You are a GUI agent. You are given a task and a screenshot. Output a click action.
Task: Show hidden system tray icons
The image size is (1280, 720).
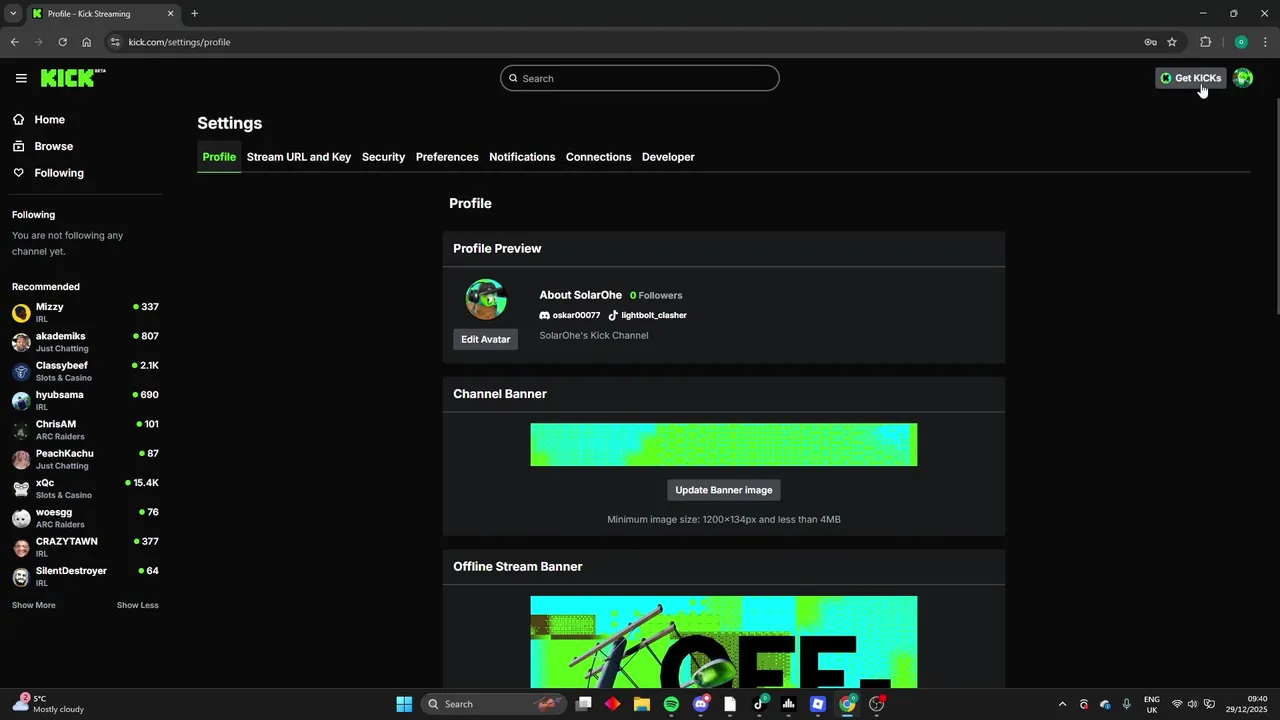[1062, 704]
